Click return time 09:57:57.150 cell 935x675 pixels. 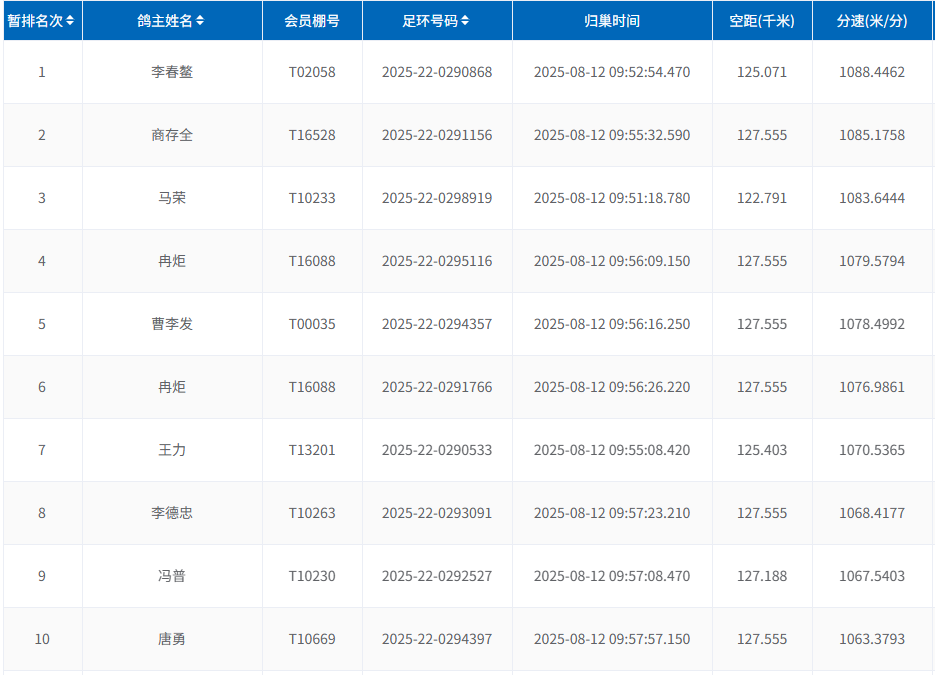pos(612,639)
